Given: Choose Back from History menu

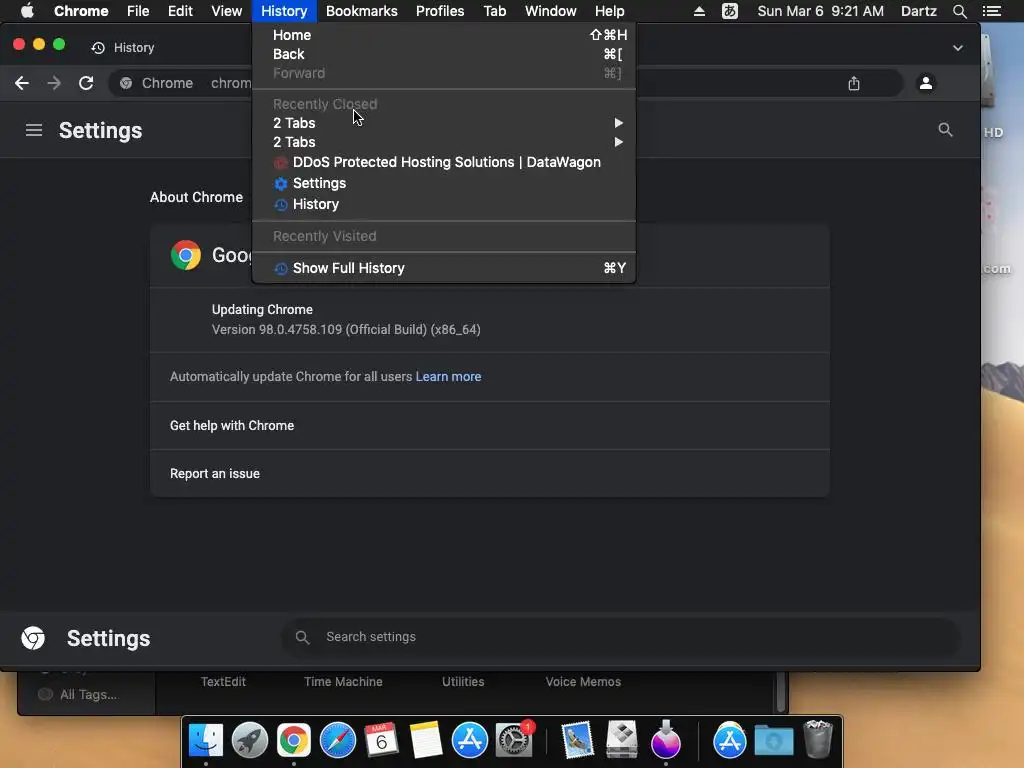Looking at the screenshot, I should [444, 54].
